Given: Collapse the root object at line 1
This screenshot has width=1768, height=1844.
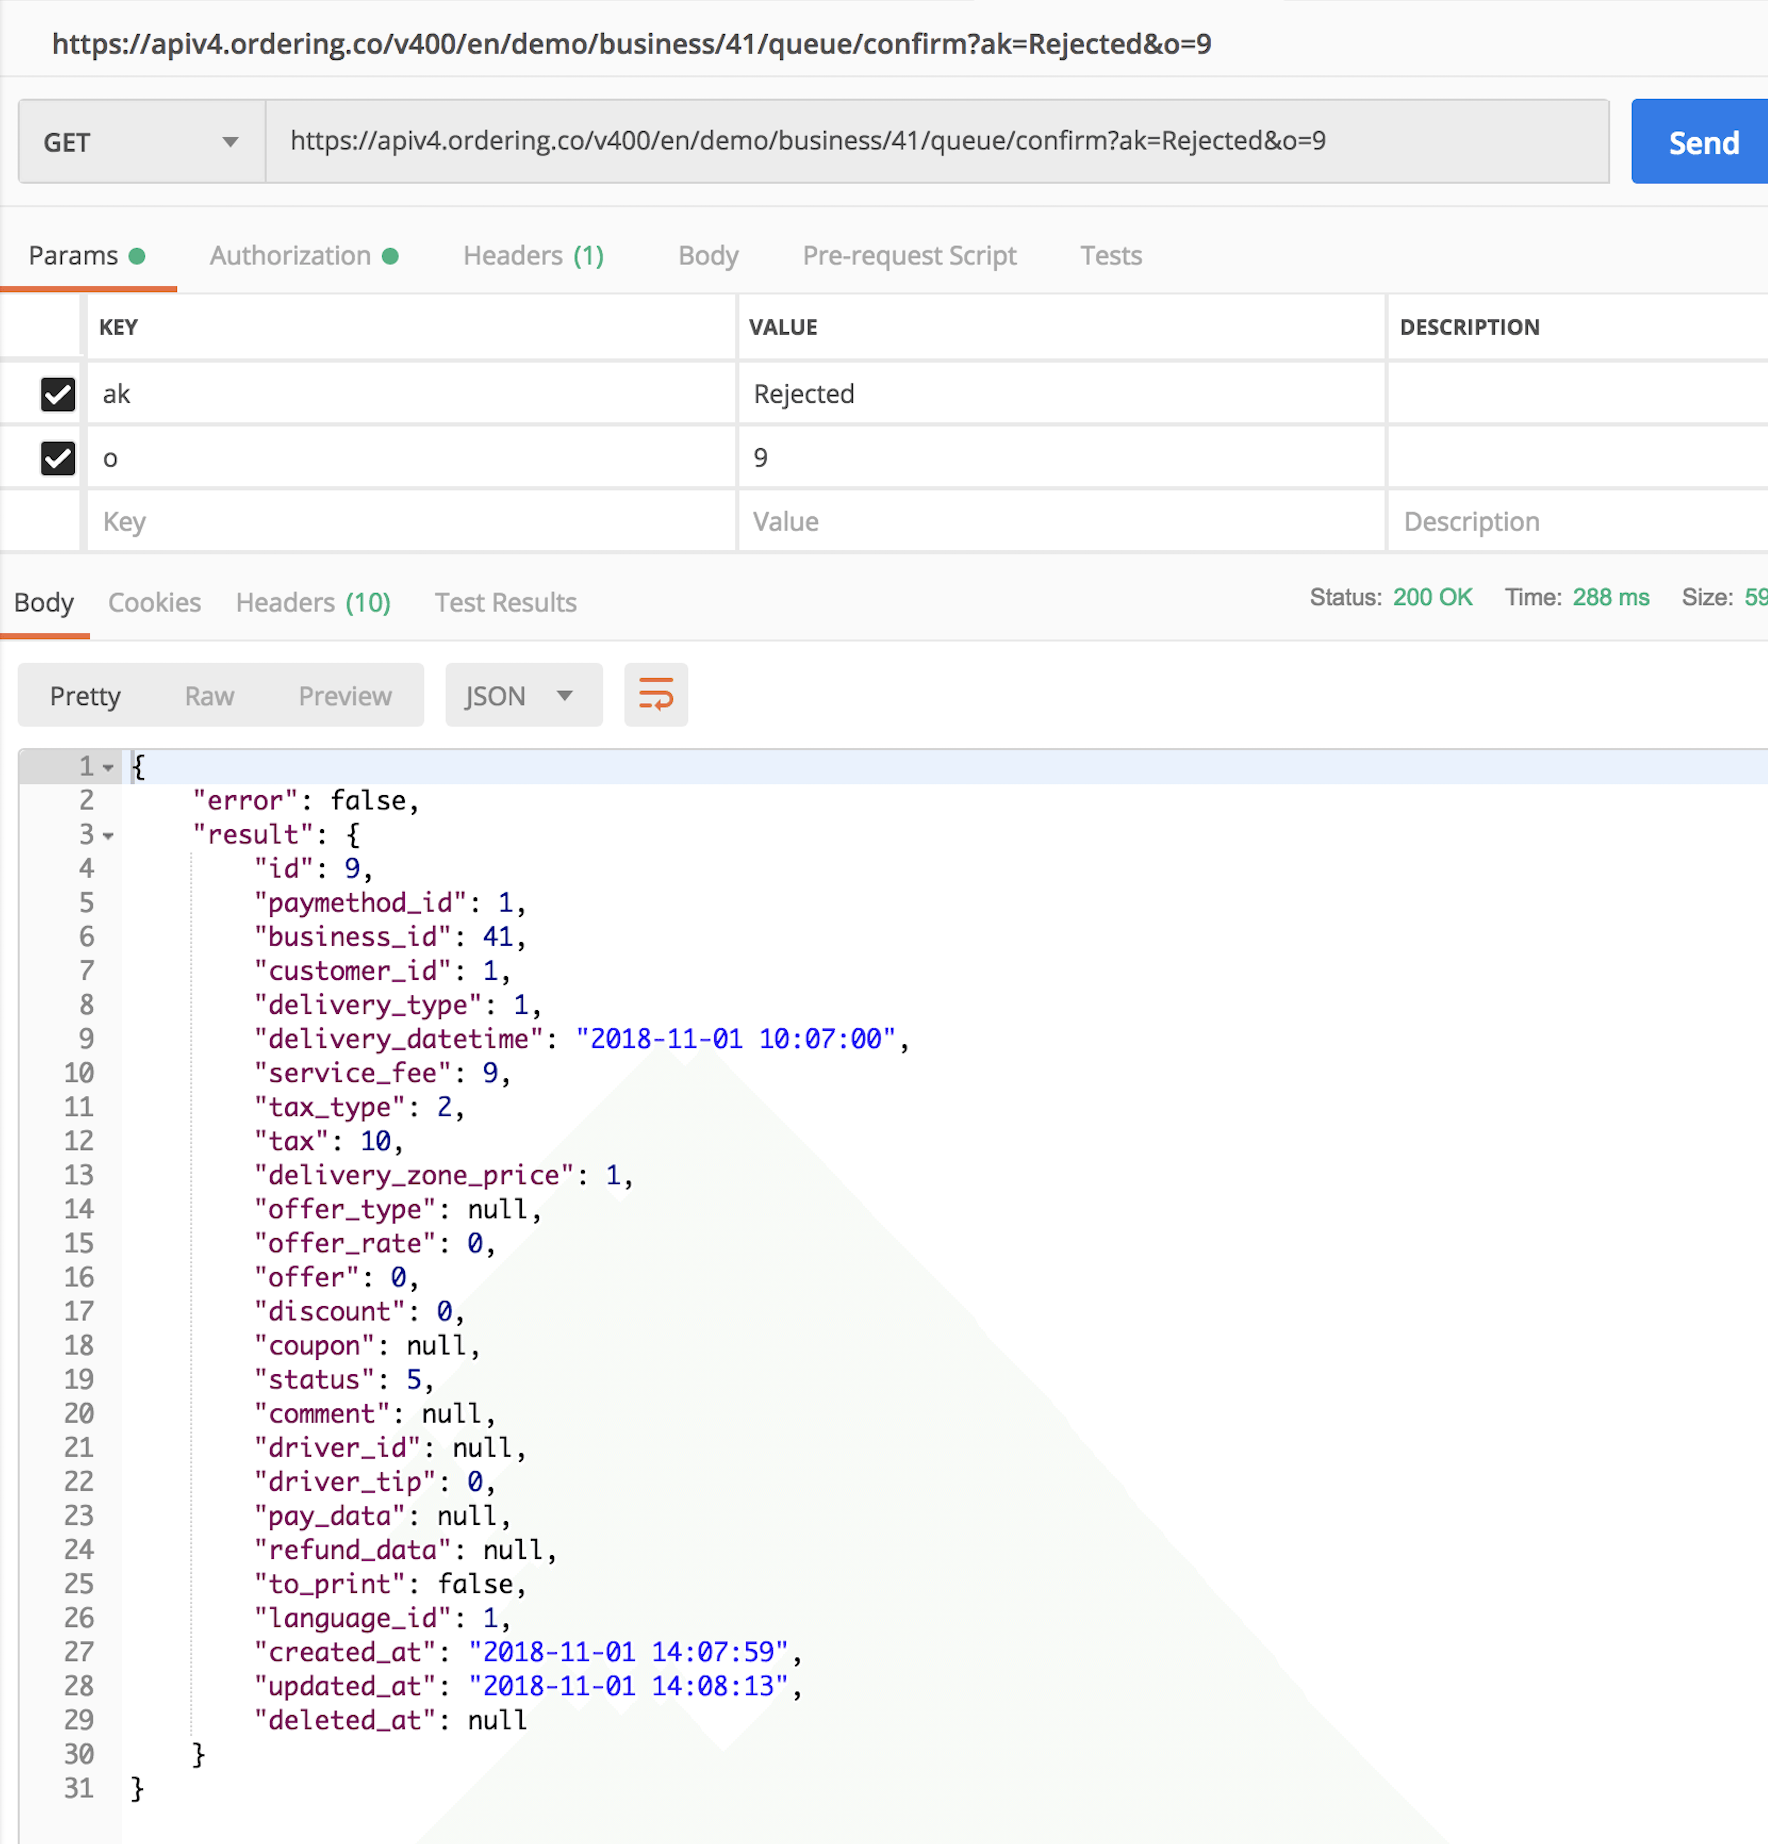Looking at the screenshot, I should 108,768.
